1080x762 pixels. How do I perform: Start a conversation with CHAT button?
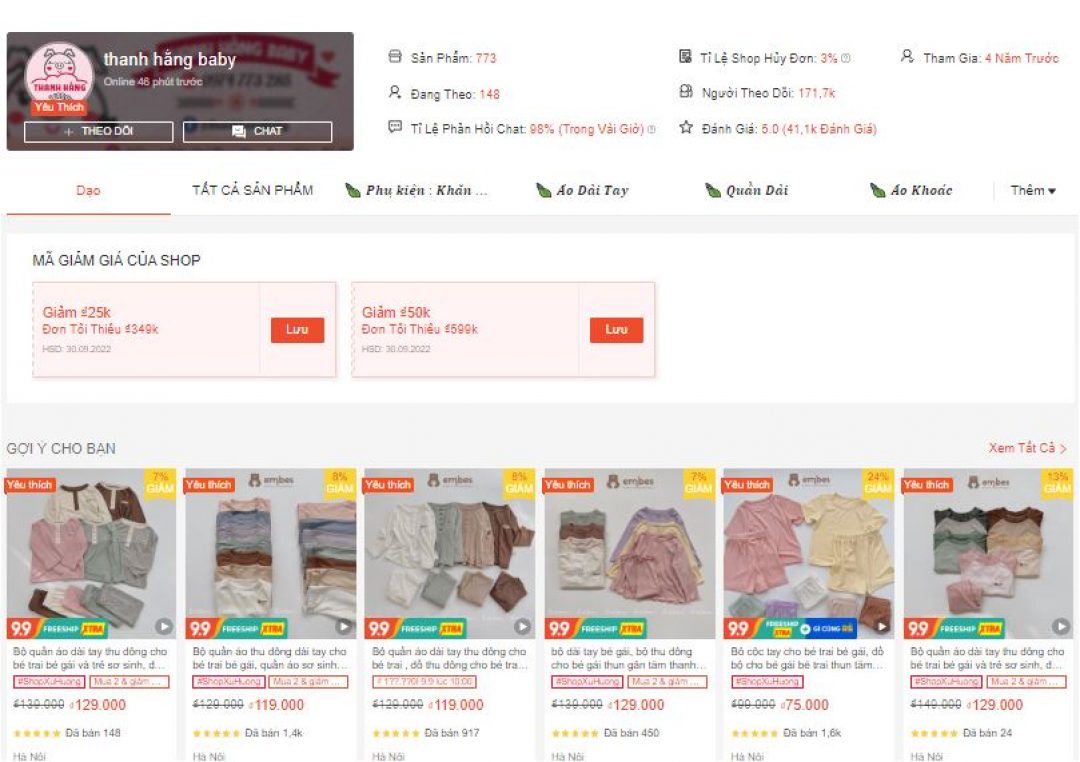258,132
